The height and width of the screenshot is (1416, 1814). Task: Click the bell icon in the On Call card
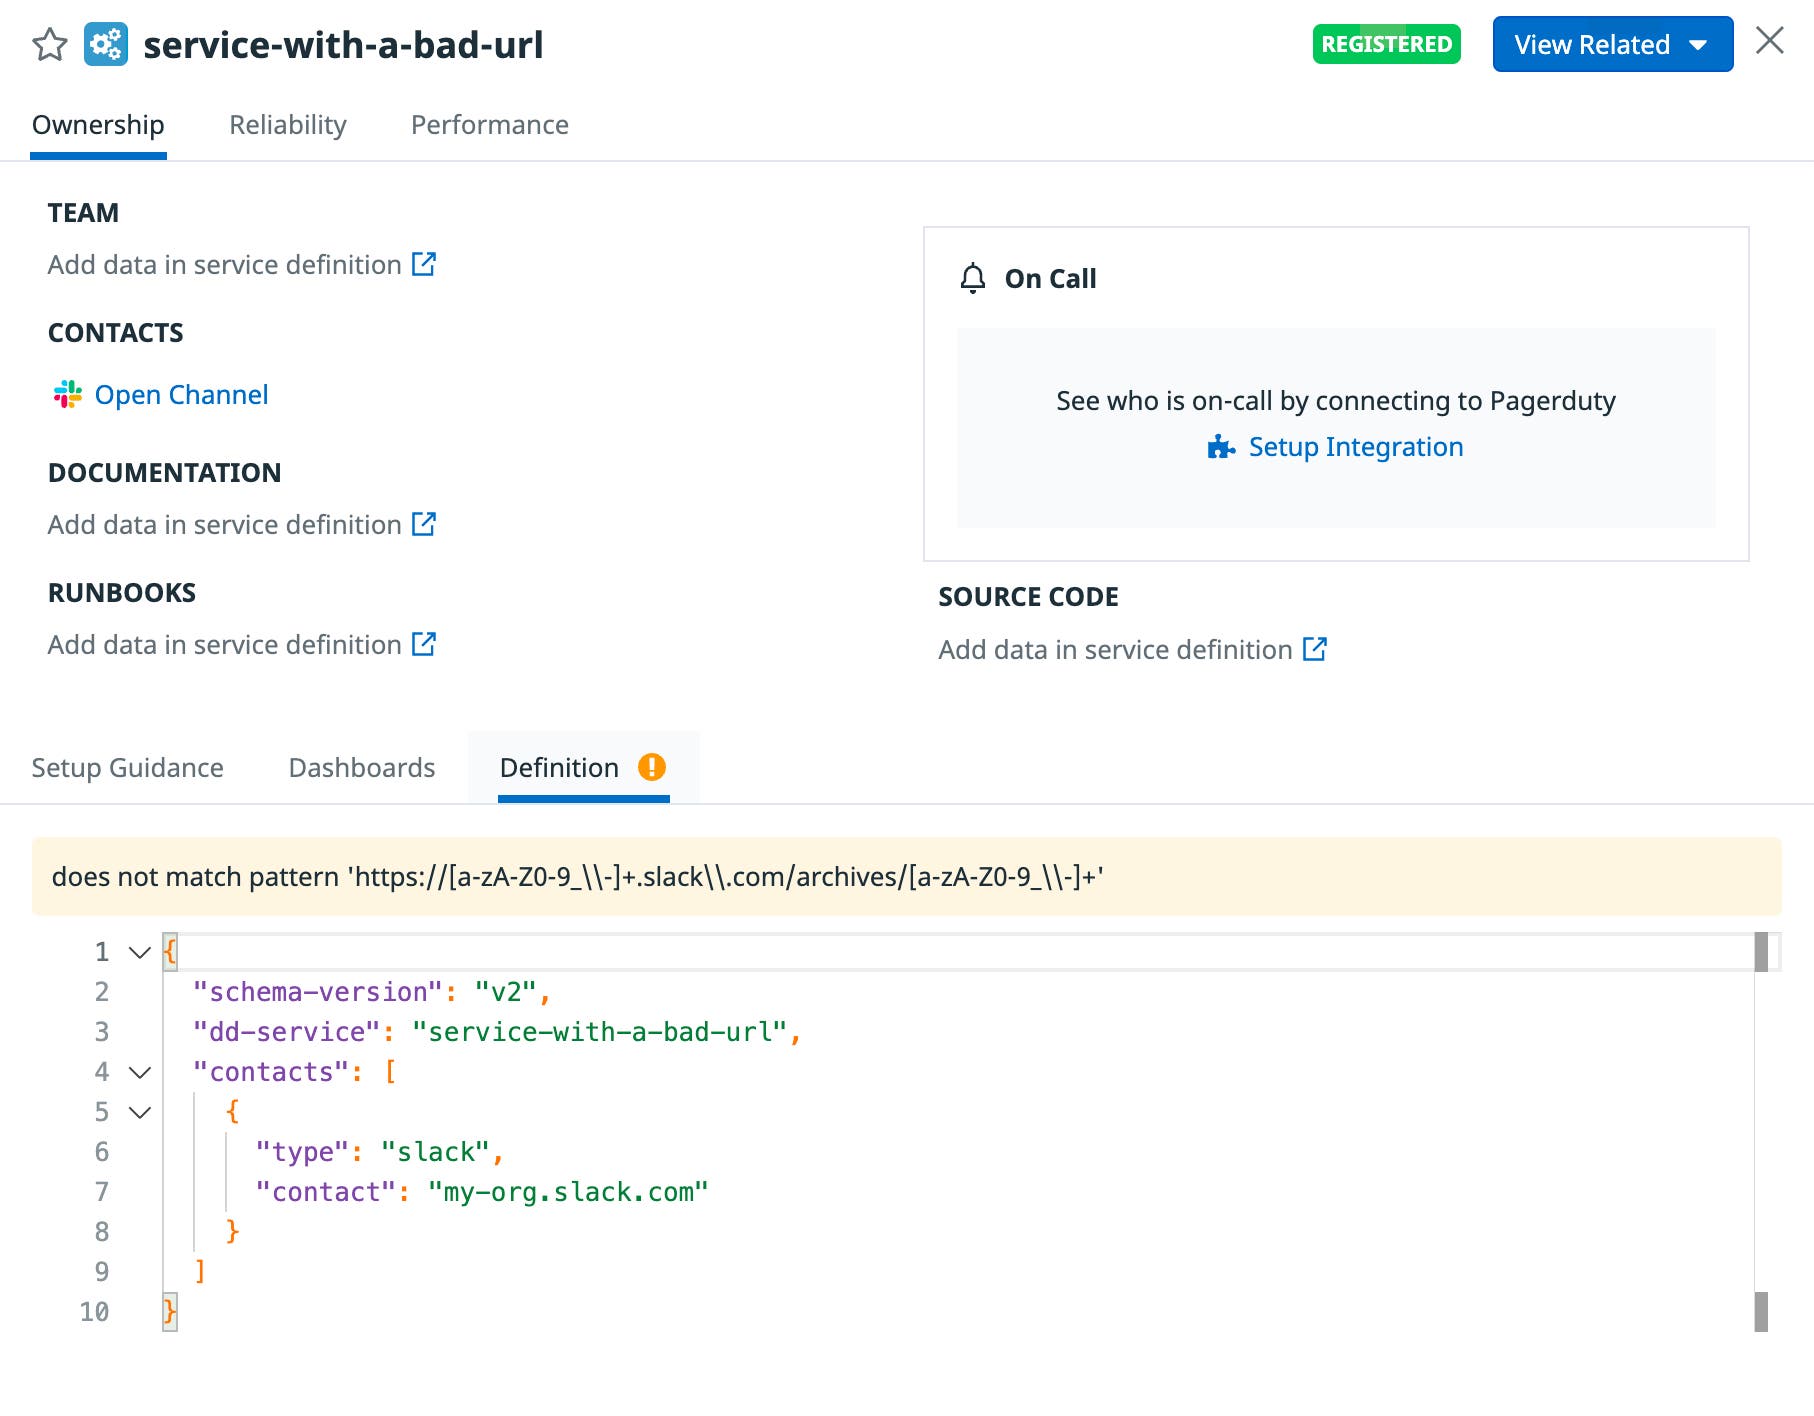point(971,279)
